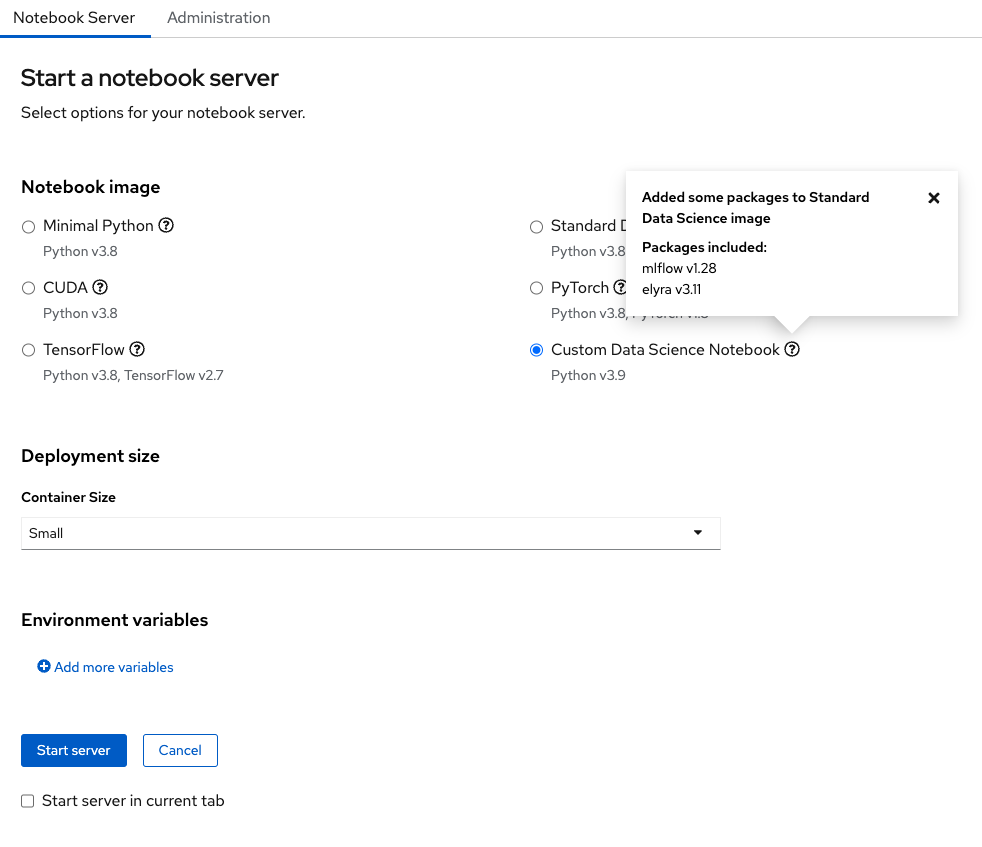Click the Select options for your notebook server text
This screenshot has width=982, height=847.
(163, 113)
